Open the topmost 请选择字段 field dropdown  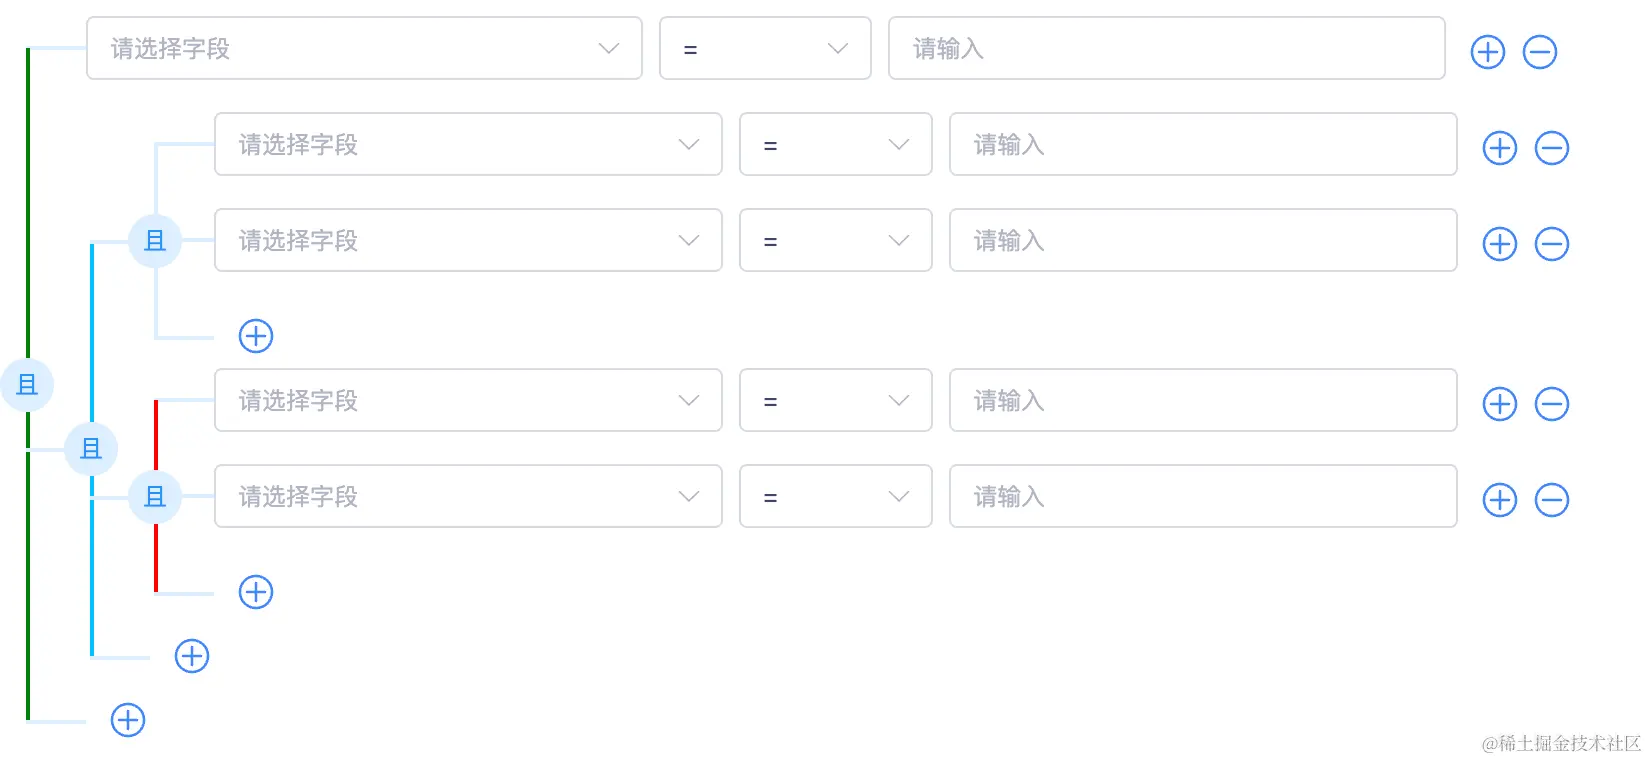[364, 48]
